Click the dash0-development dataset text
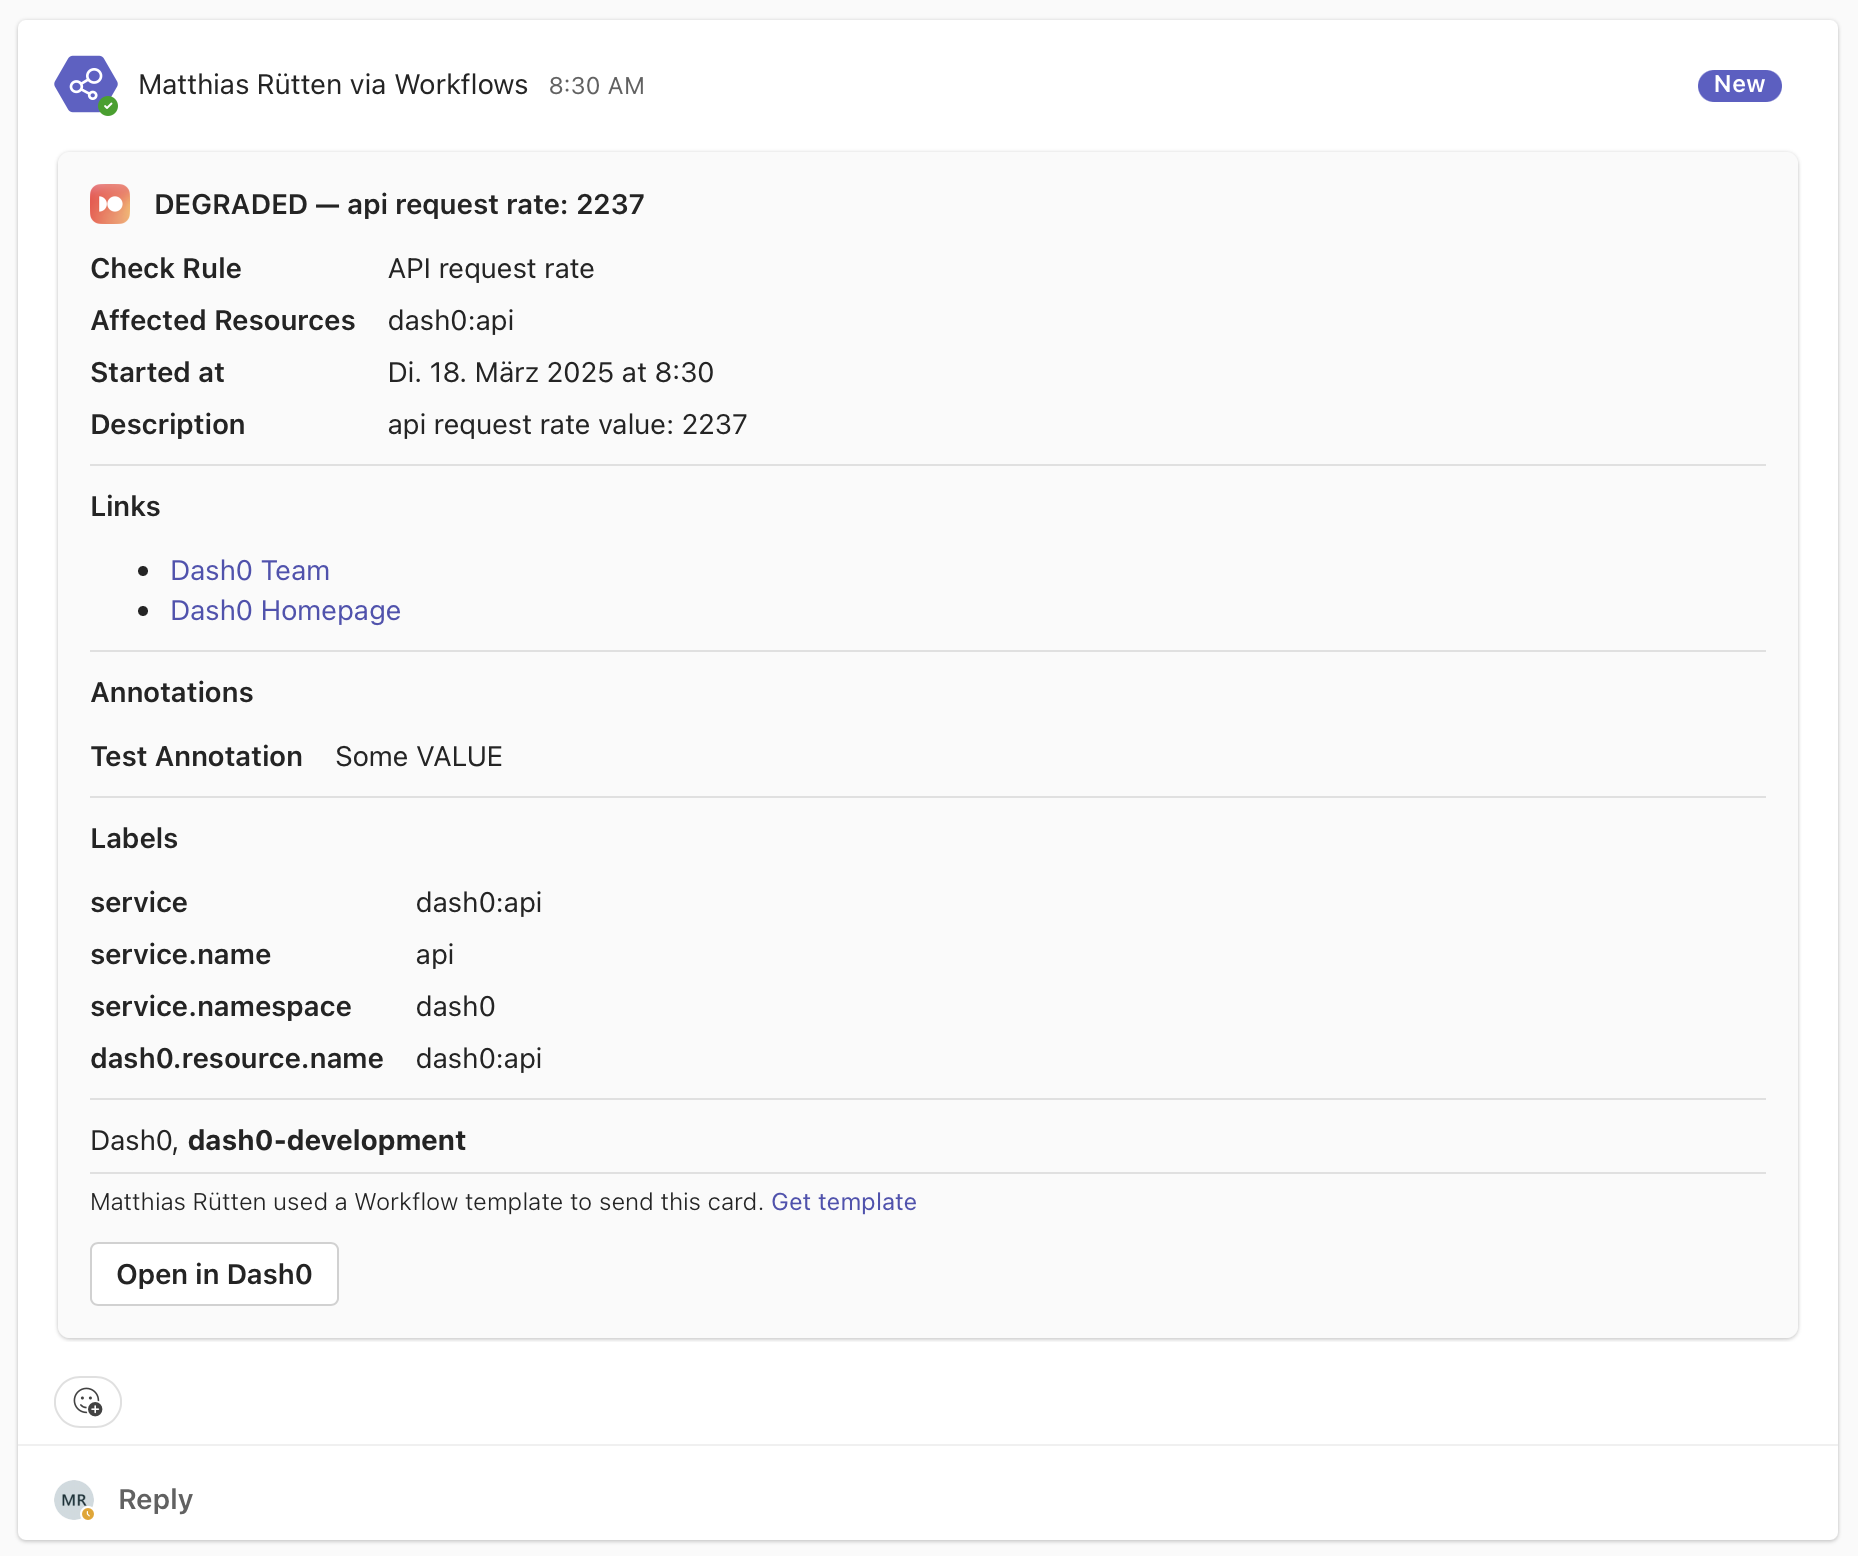Image resolution: width=1858 pixels, height=1556 pixels. [x=326, y=1140]
